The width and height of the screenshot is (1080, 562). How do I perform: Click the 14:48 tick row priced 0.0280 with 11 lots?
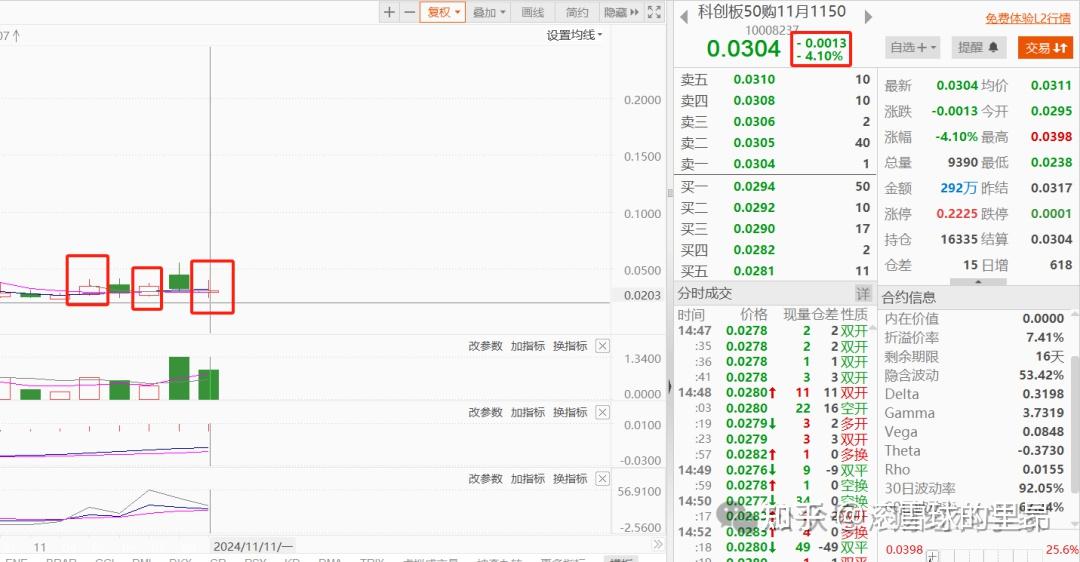pos(773,393)
